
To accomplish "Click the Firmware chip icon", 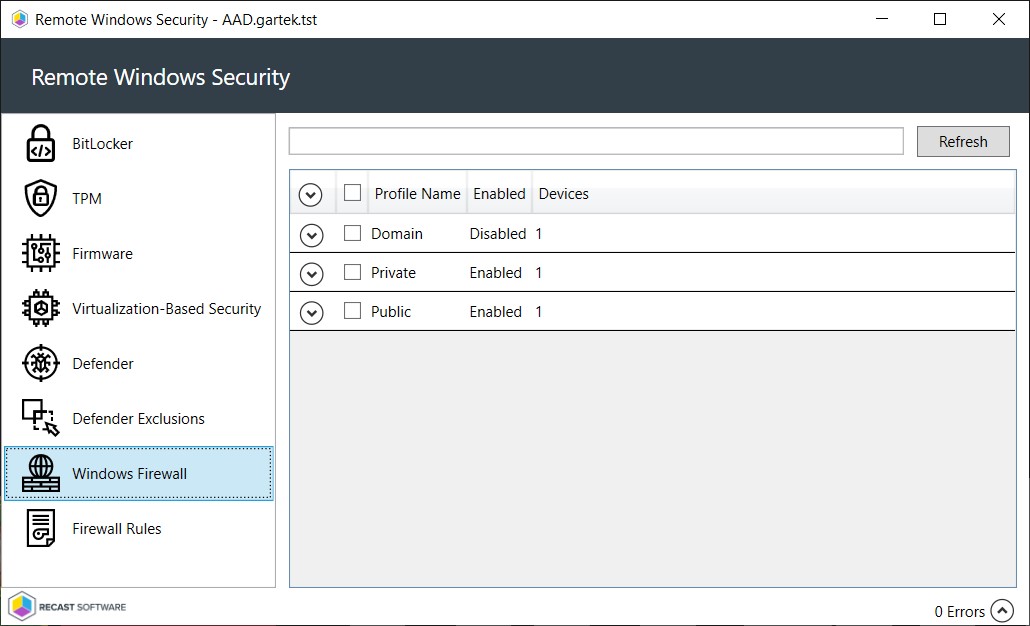I will 41,253.
